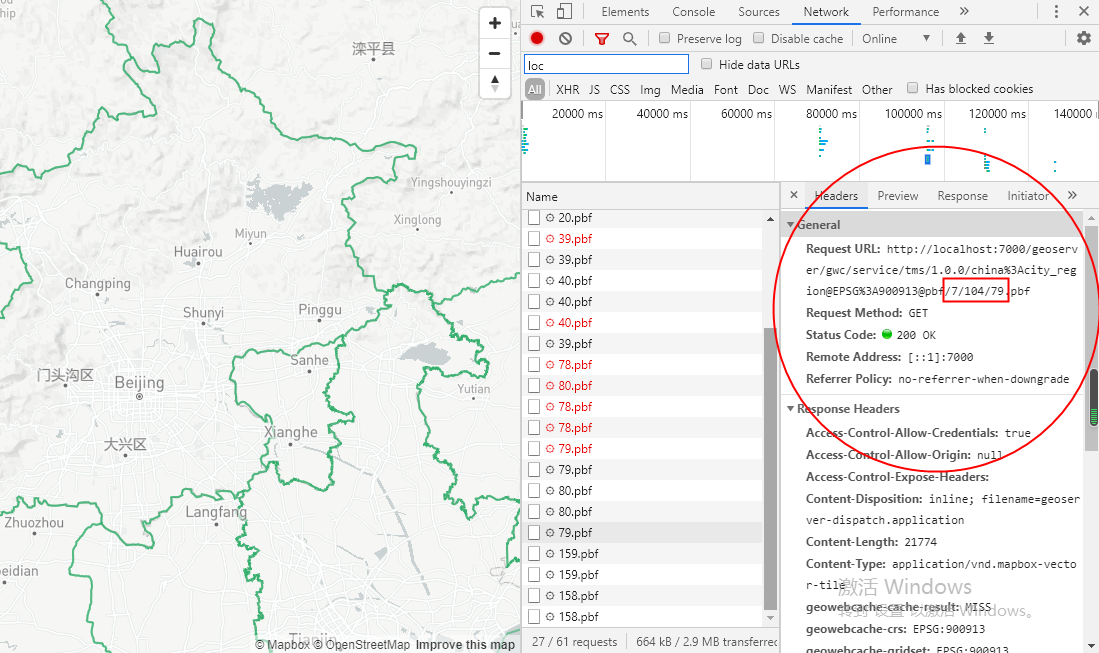Image resolution: width=1099 pixels, height=653 pixels.
Task: Toggle the device toolbar icon
Action: point(564,12)
